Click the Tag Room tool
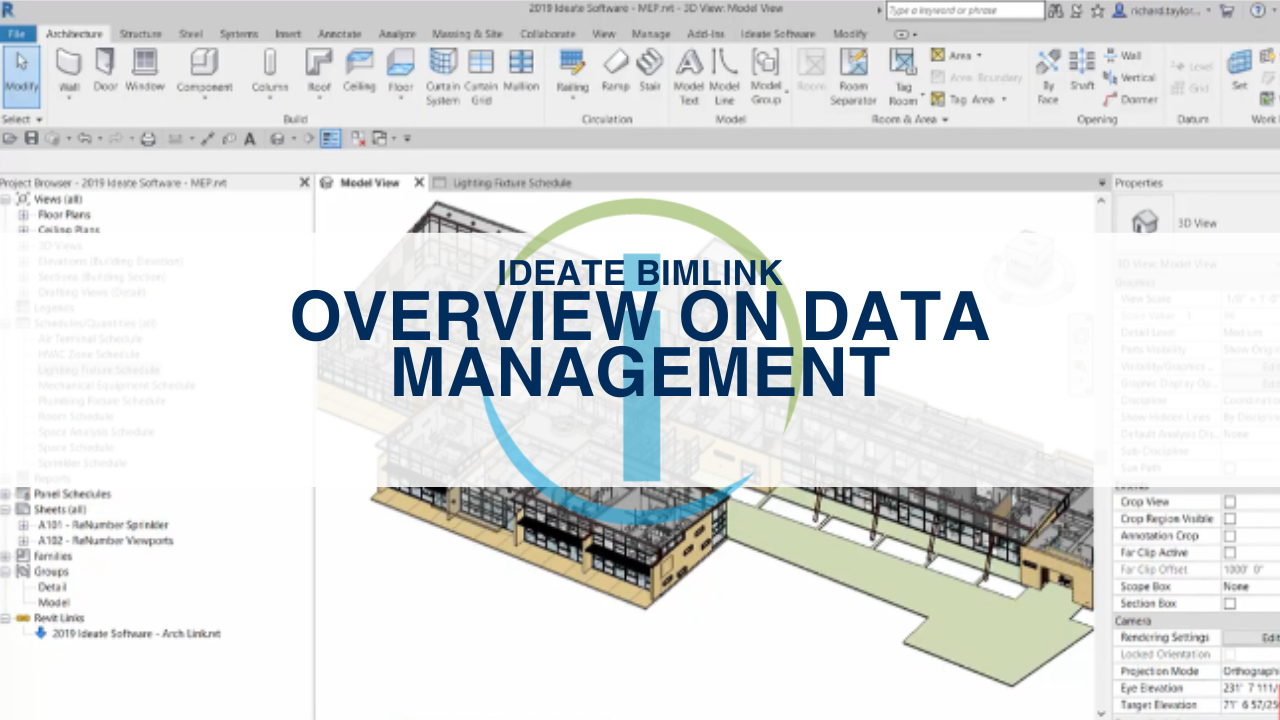 click(x=902, y=80)
